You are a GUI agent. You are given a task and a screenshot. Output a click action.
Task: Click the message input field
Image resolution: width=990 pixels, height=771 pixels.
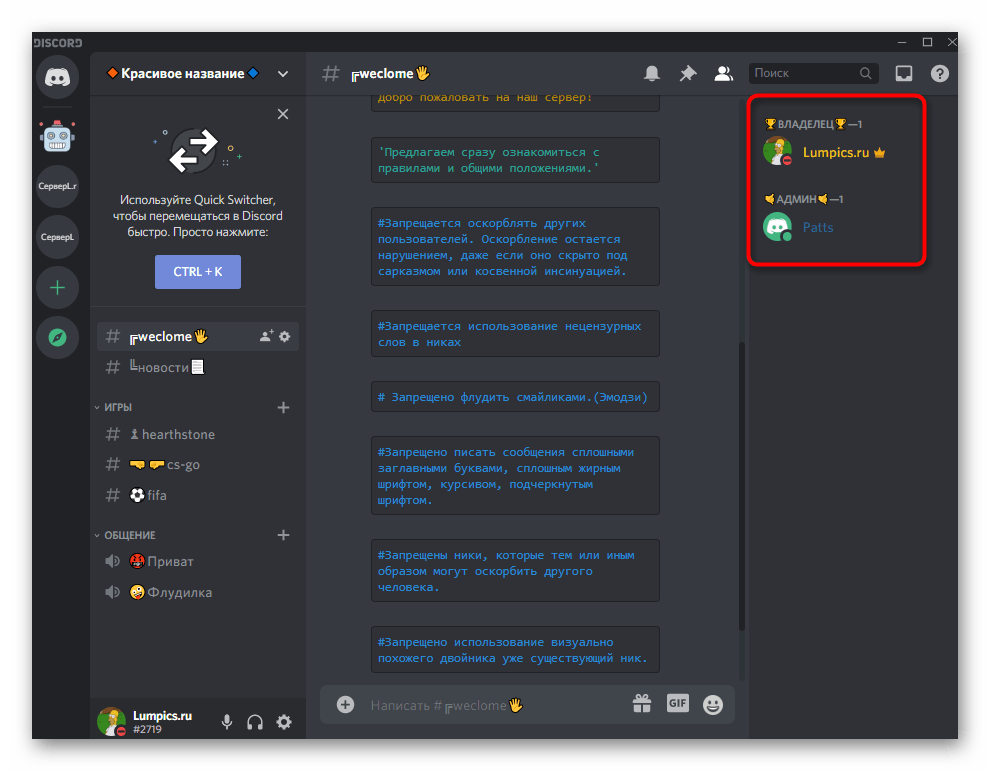490,705
